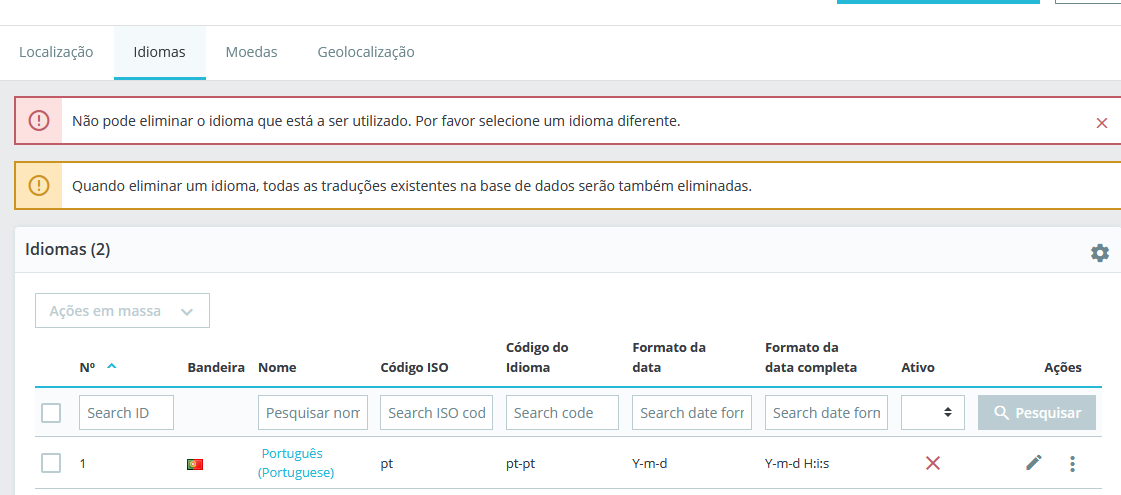Click the yellow warning alert icon
1121x495 pixels.
click(x=39, y=186)
